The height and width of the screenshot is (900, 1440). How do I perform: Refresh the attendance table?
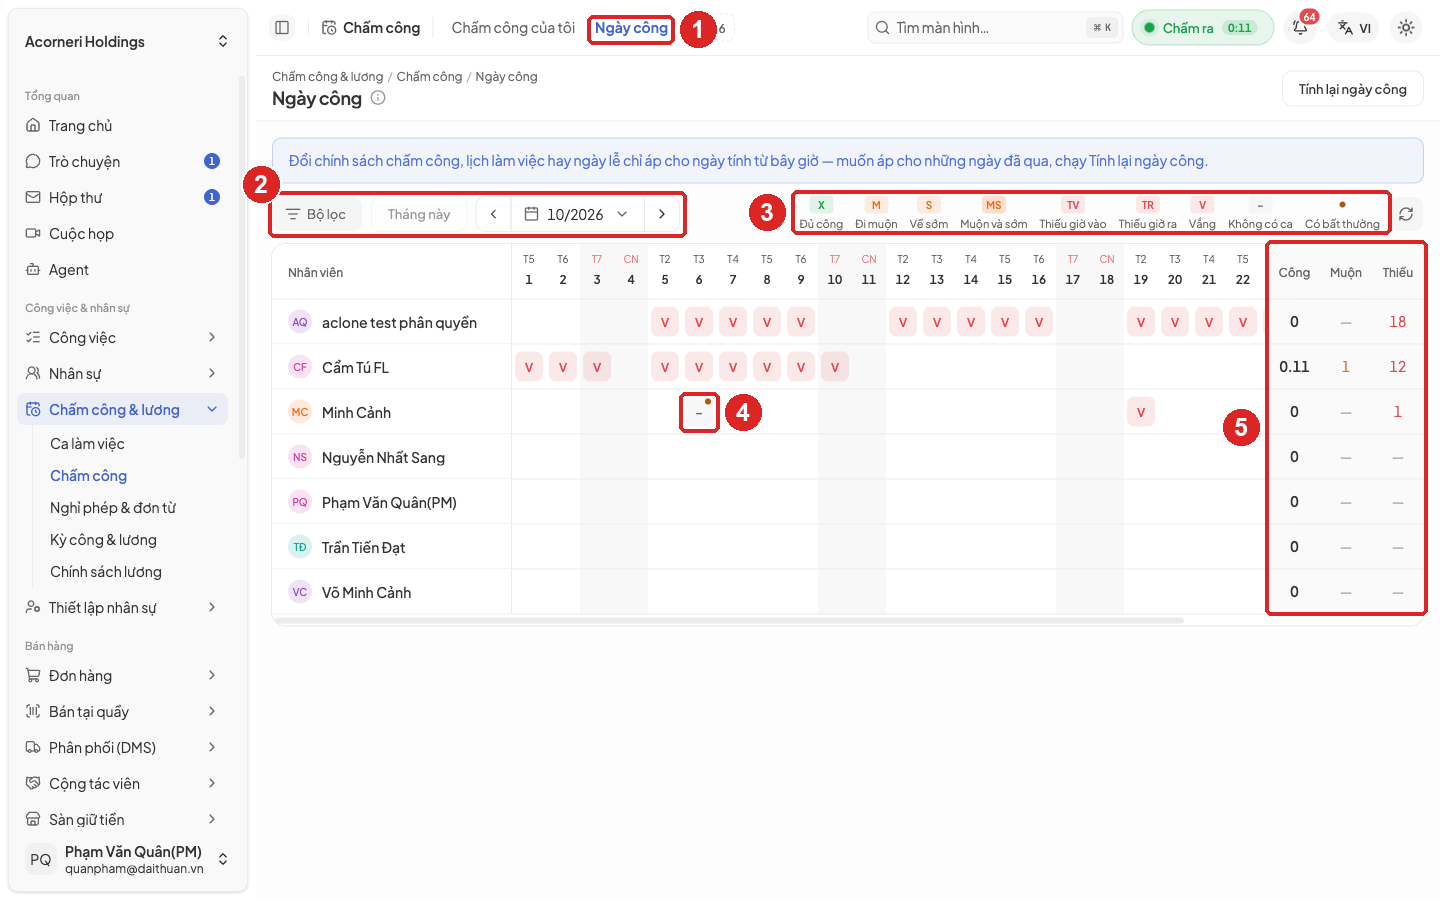[1406, 214]
